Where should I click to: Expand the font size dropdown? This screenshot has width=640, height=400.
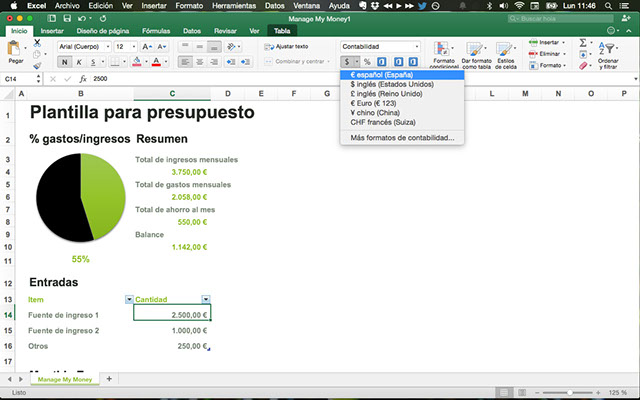(x=133, y=47)
